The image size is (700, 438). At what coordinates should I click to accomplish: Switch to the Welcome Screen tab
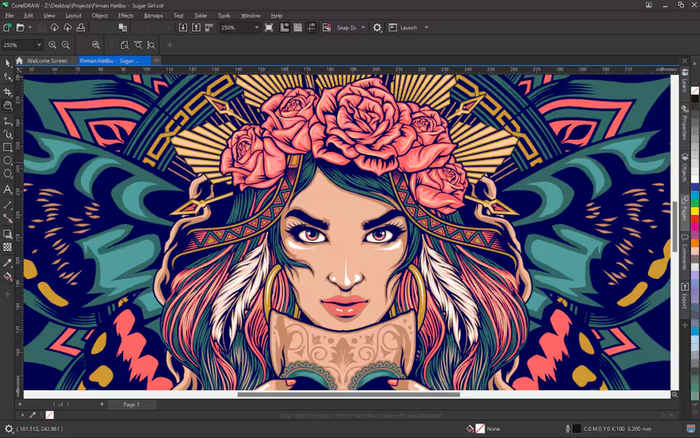click(x=47, y=61)
